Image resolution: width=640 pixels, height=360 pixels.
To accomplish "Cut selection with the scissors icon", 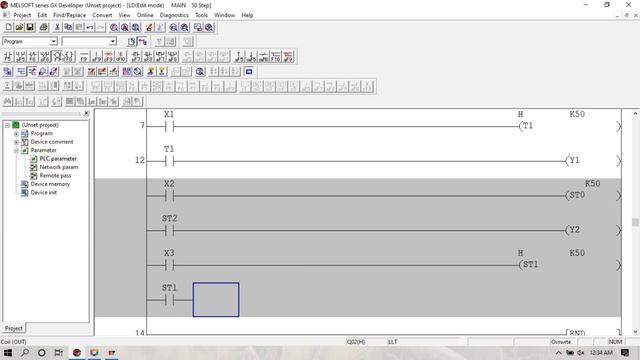I will click(58, 27).
